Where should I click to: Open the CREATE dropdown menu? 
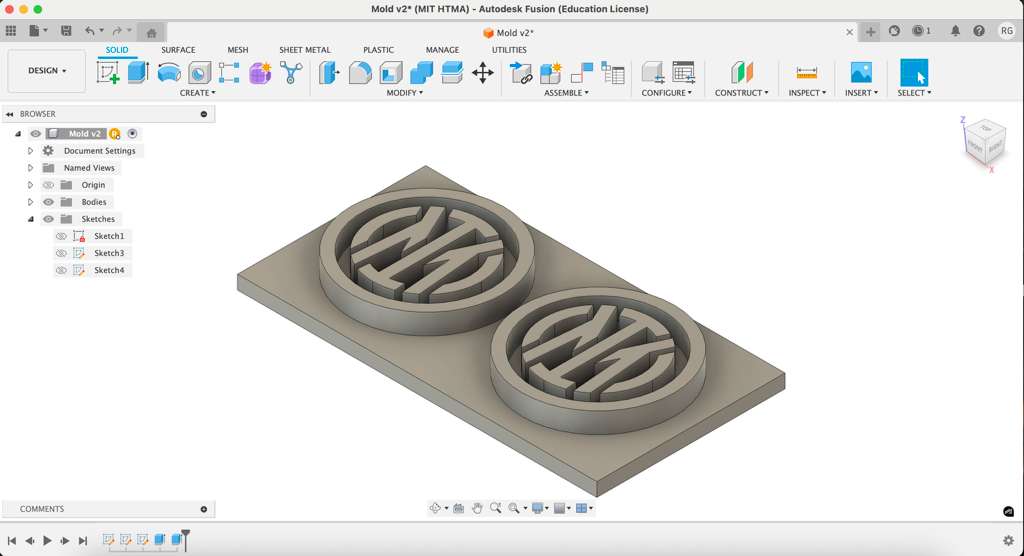pos(197,93)
